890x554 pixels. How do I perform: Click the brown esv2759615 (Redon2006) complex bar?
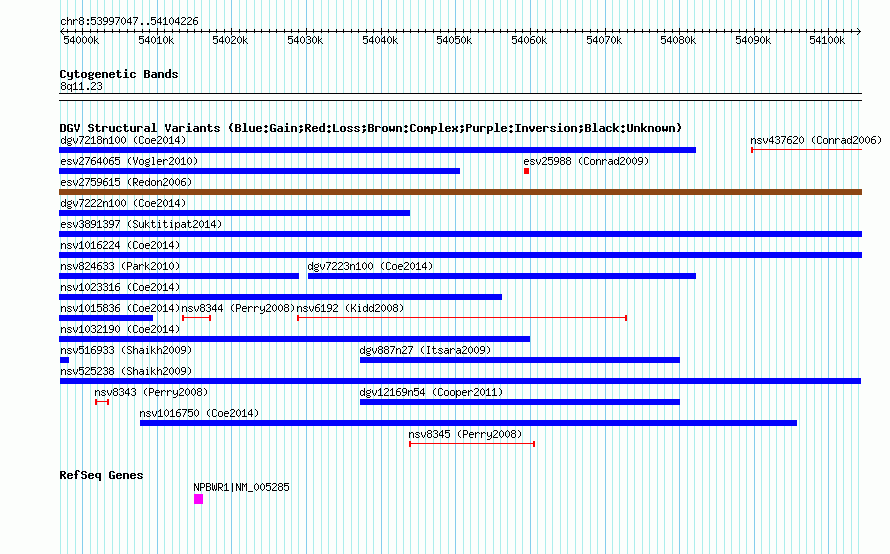point(460,192)
